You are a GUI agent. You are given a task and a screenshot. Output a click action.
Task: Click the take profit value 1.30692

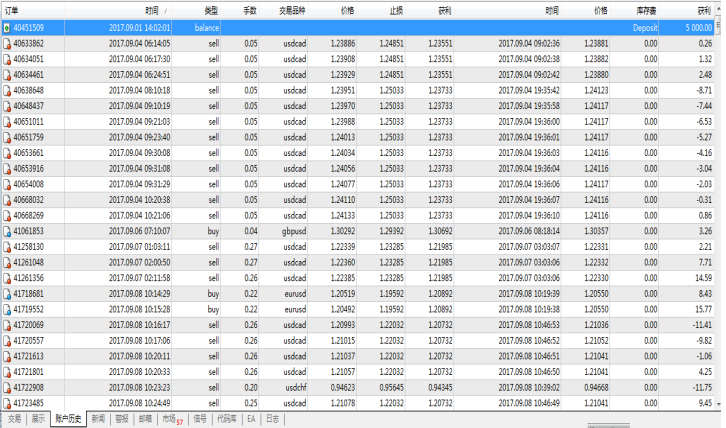pyautogui.click(x=440, y=231)
